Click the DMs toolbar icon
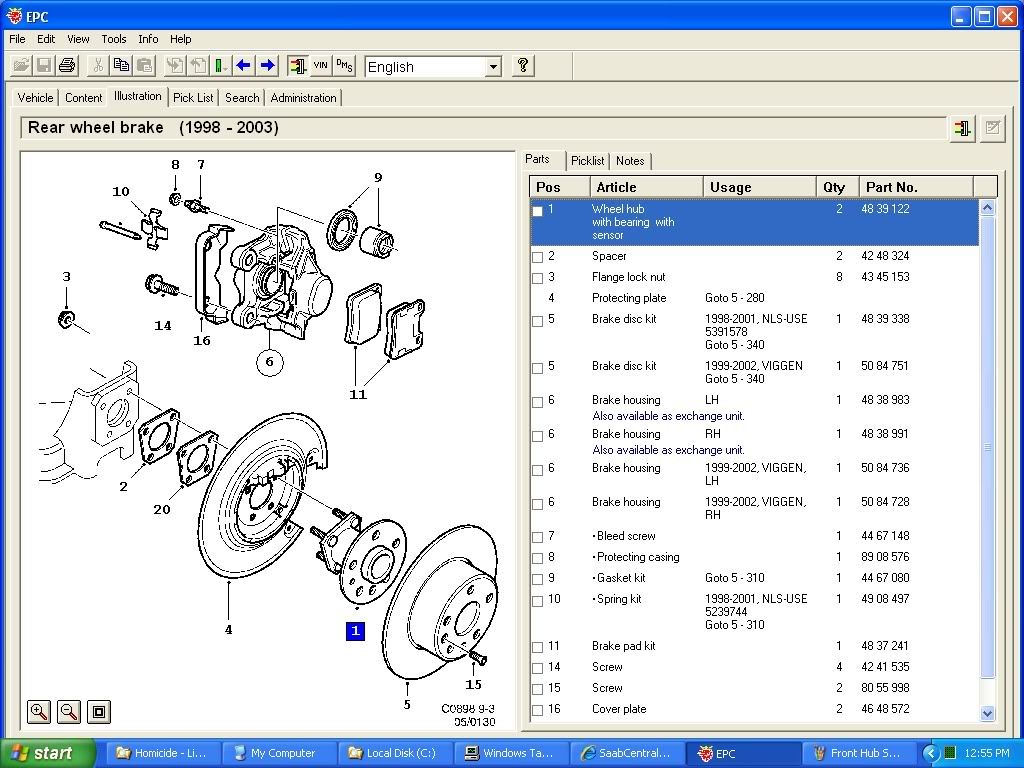This screenshot has height=768, width=1024. (x=344, y=65)
